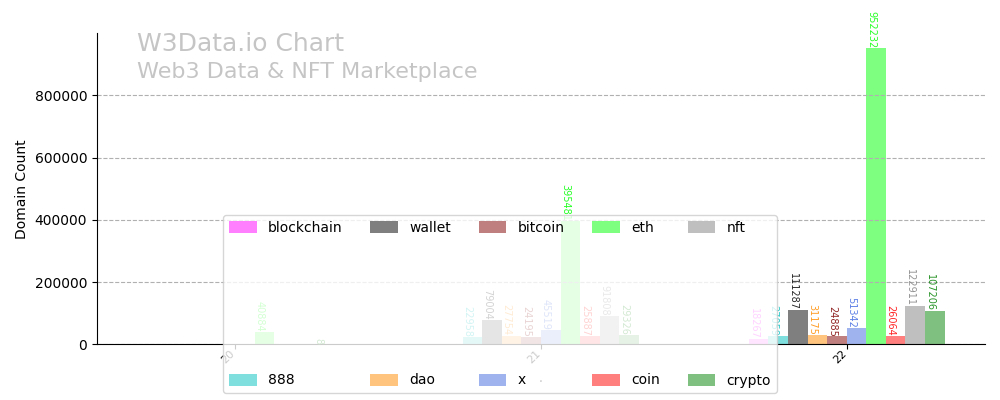This screenshot has width=1000, height=400.
Task: Click the green crypto legend swatch
Action: coord(702,380)
